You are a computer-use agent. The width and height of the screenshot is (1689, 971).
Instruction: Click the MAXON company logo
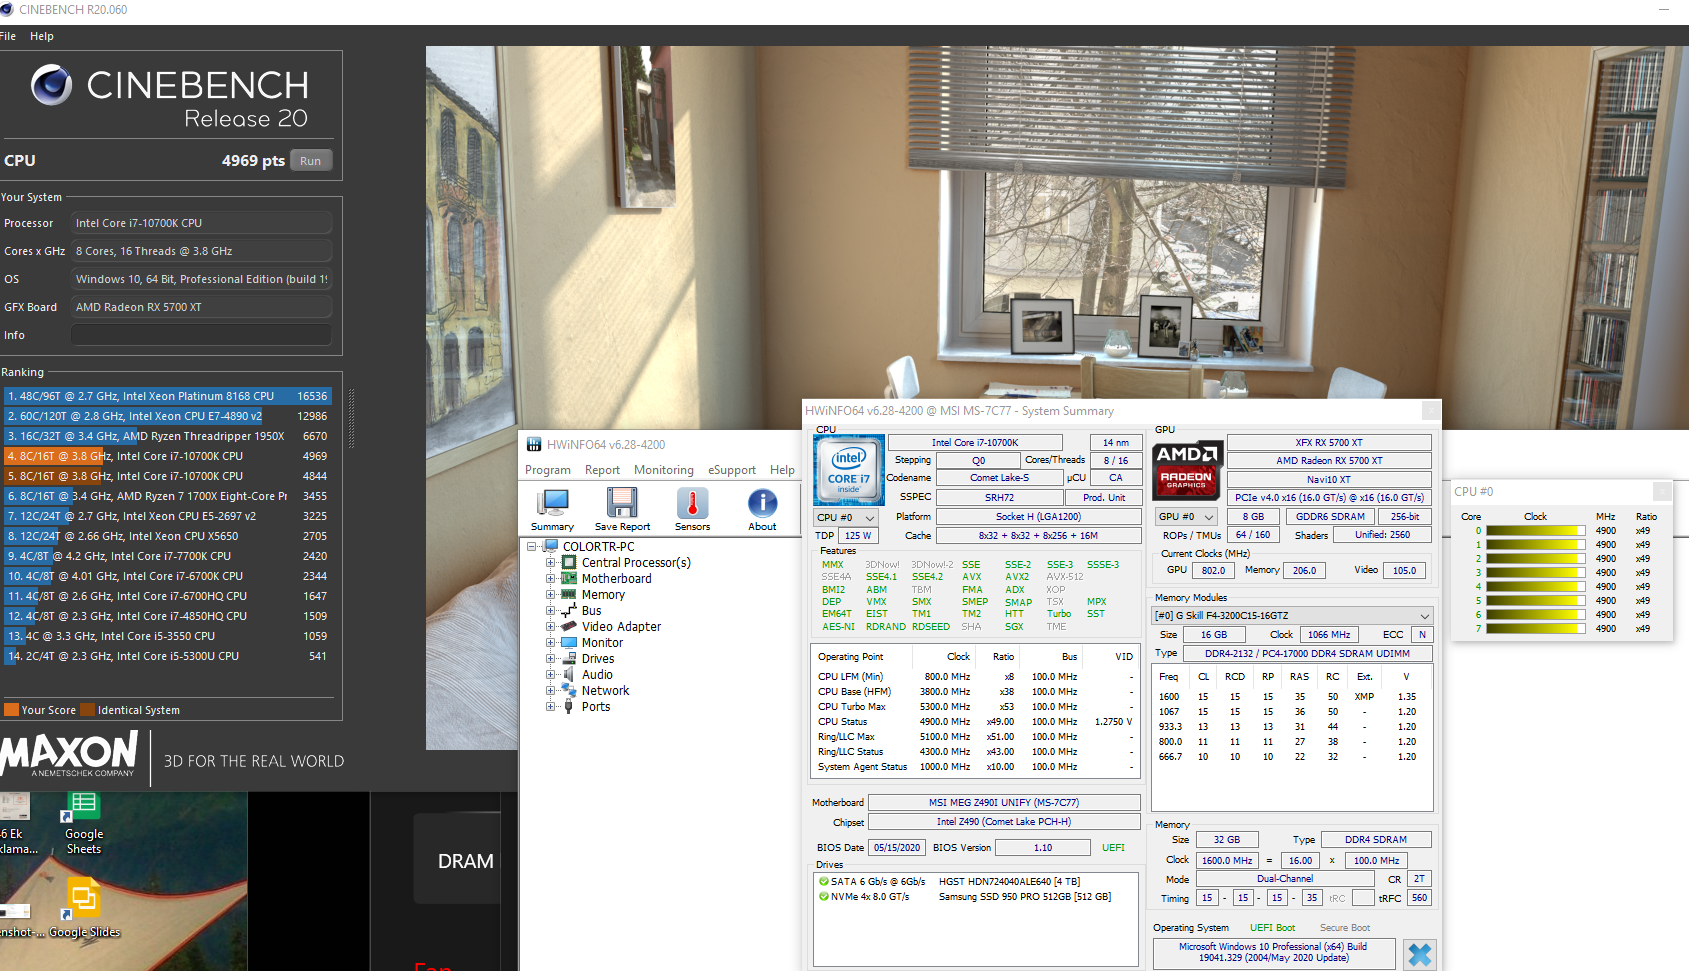[69, 755]
